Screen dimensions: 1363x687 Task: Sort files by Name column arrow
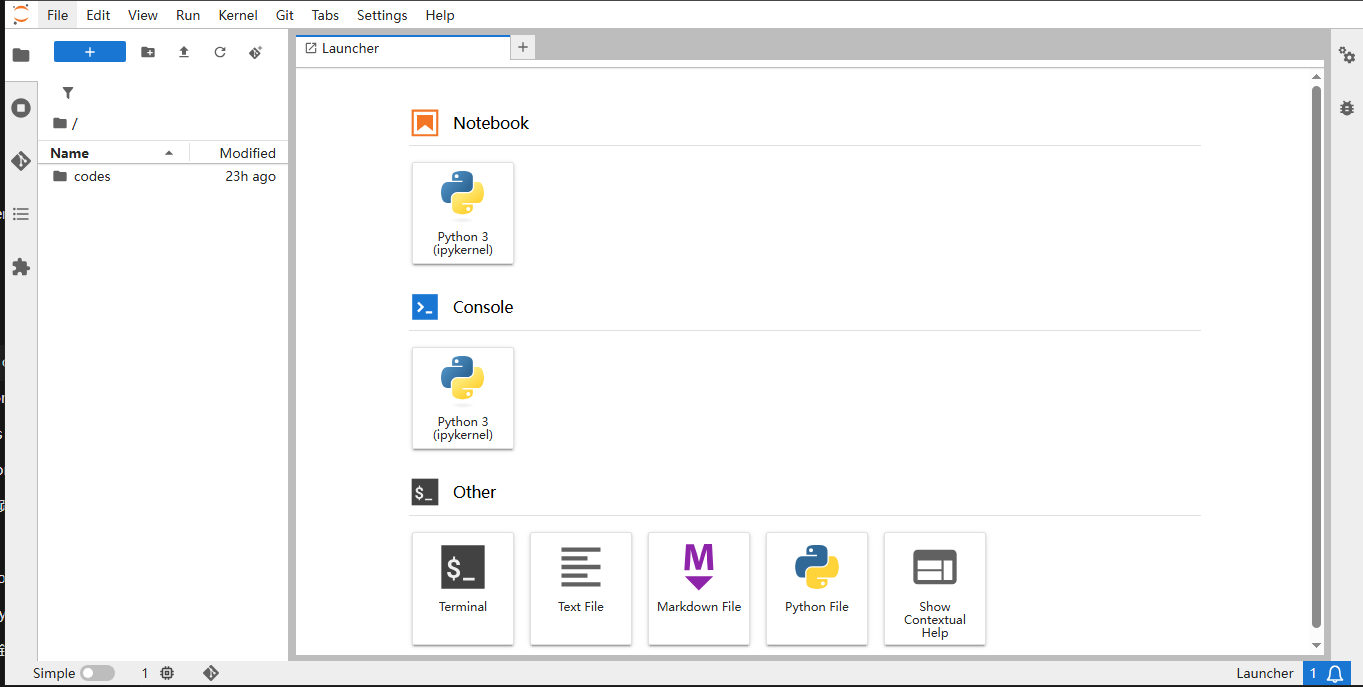[x=169, y=153]
